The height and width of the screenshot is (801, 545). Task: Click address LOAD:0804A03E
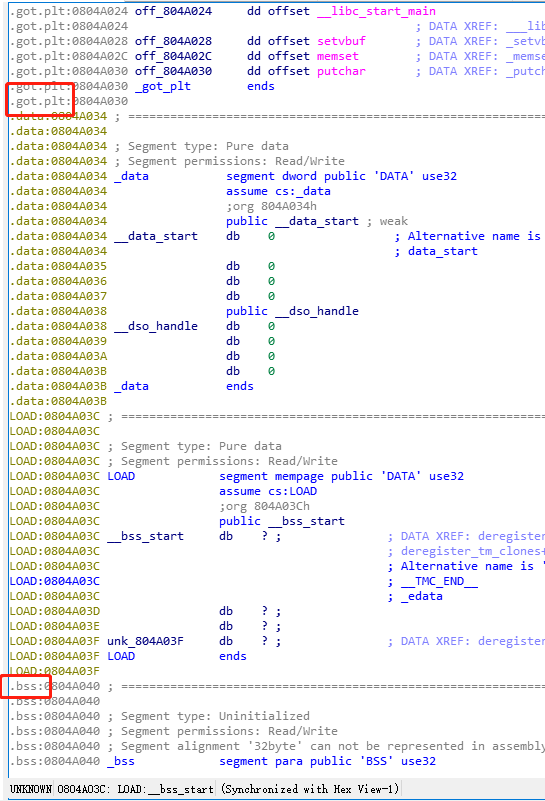point(55,626)
